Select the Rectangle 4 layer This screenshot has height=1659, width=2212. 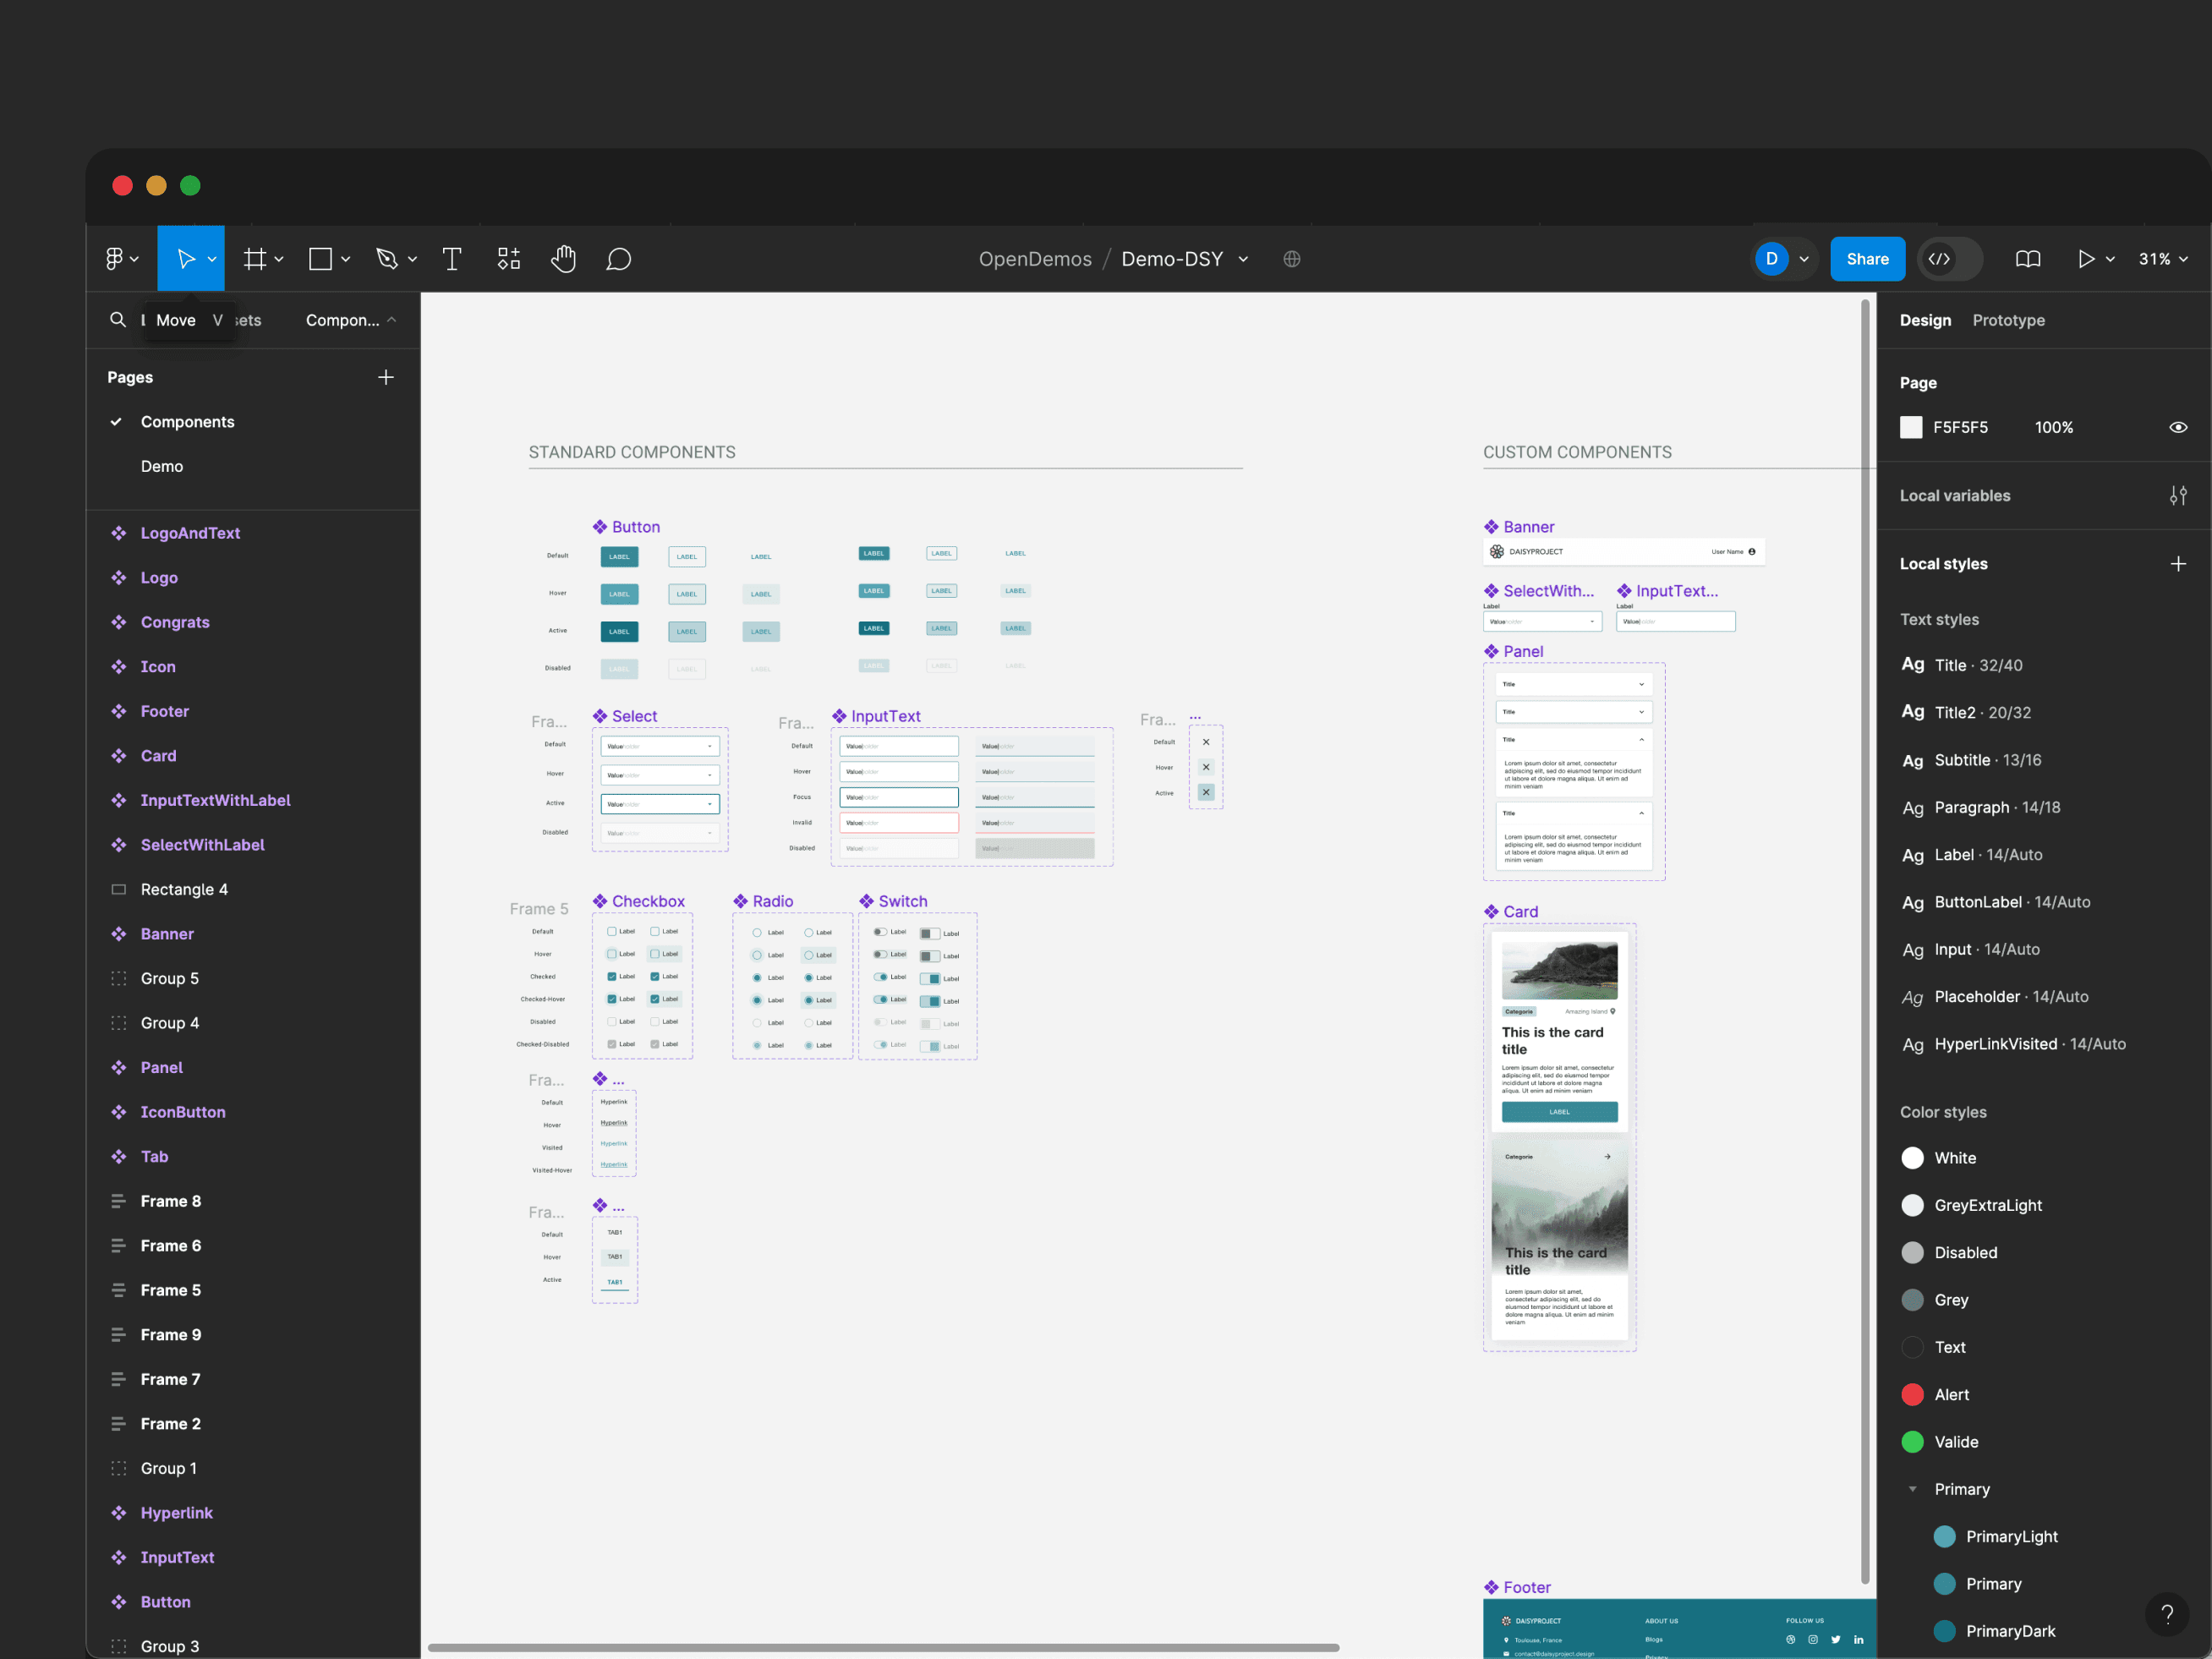[x=184, y=889]
